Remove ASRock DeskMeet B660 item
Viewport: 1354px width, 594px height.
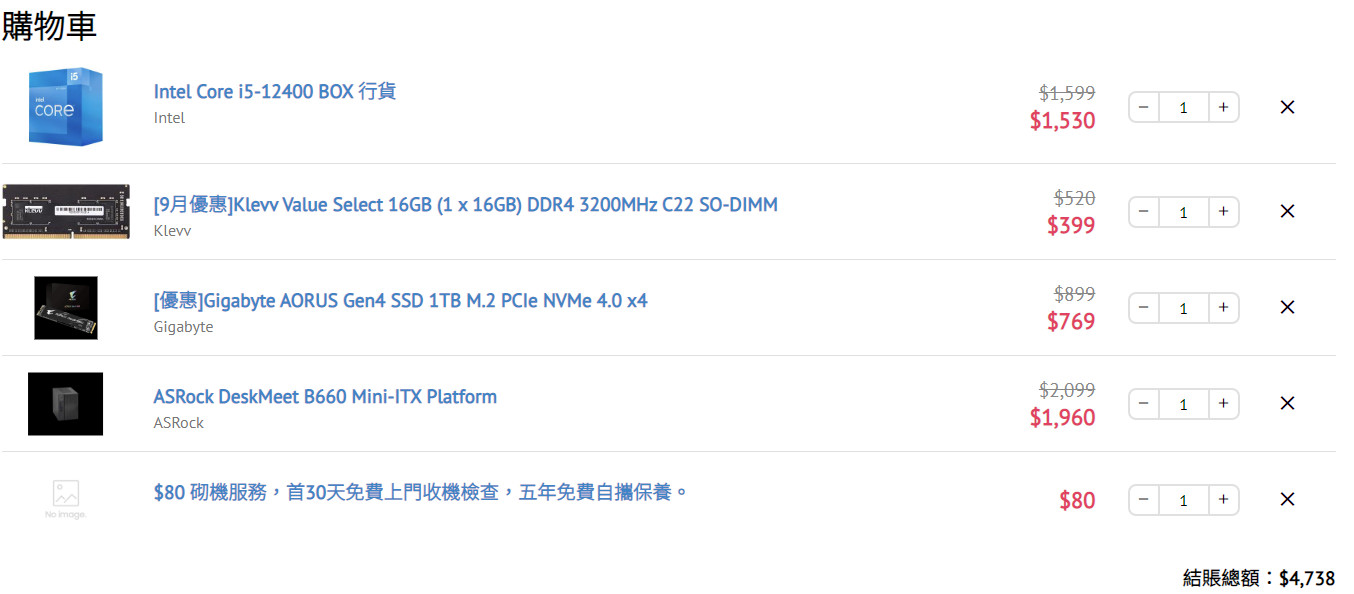click(x=1287, y=403)
